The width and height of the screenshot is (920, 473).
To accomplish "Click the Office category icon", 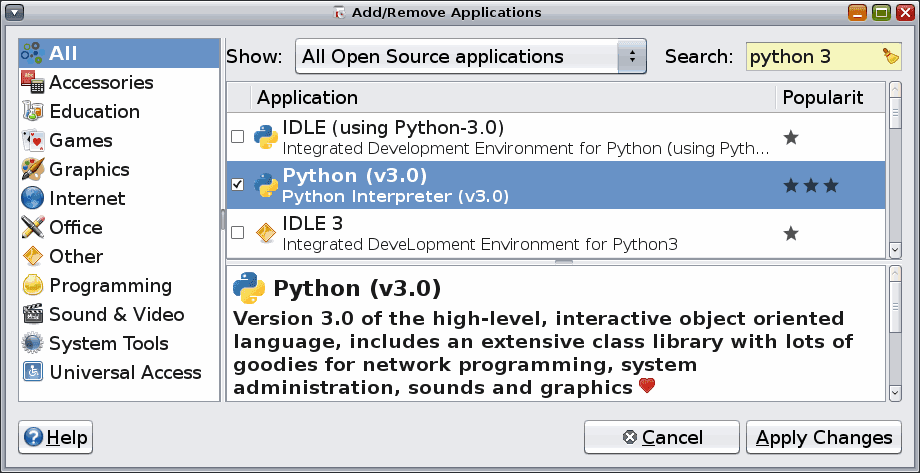I will [33, 228].
